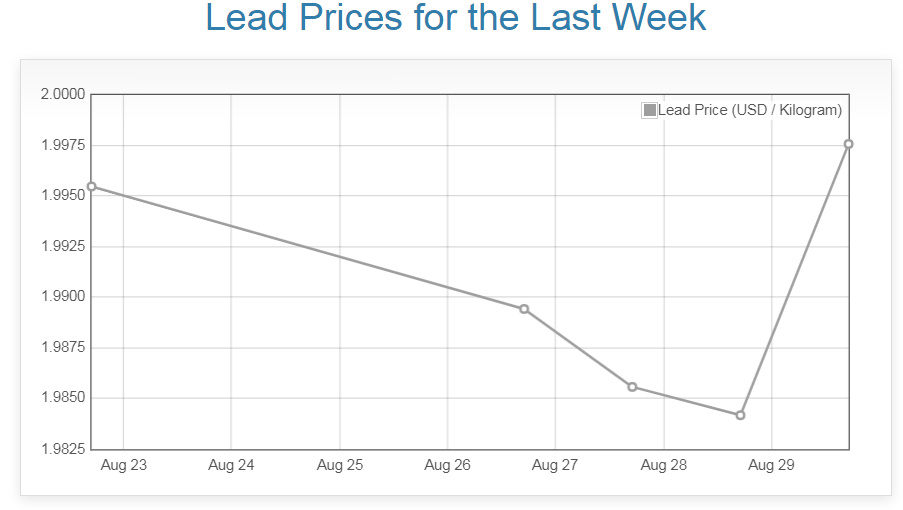Click the Aug 28 x-axis label
Image resolution: width=903 pixels, height=510 pixels.
tap(663, 465)
